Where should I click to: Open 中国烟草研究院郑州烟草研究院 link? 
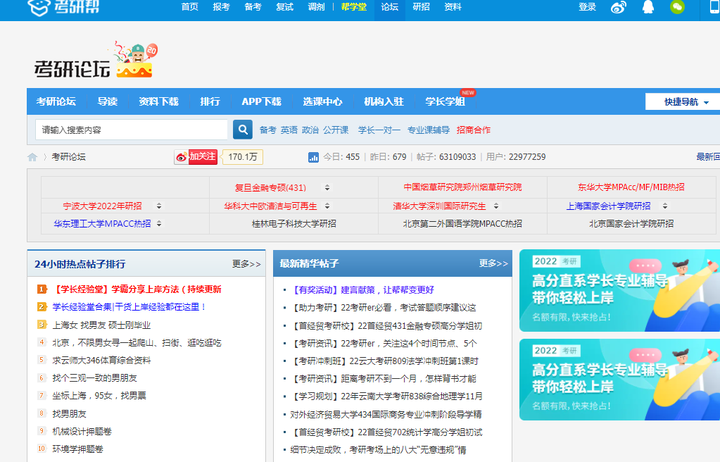click(x=462, y=187)
